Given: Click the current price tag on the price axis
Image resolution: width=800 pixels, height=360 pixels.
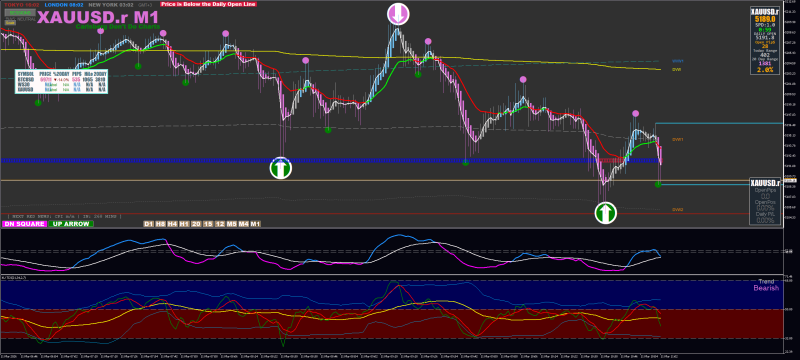Looking at the screenshot, I should [x=790, y=181].
